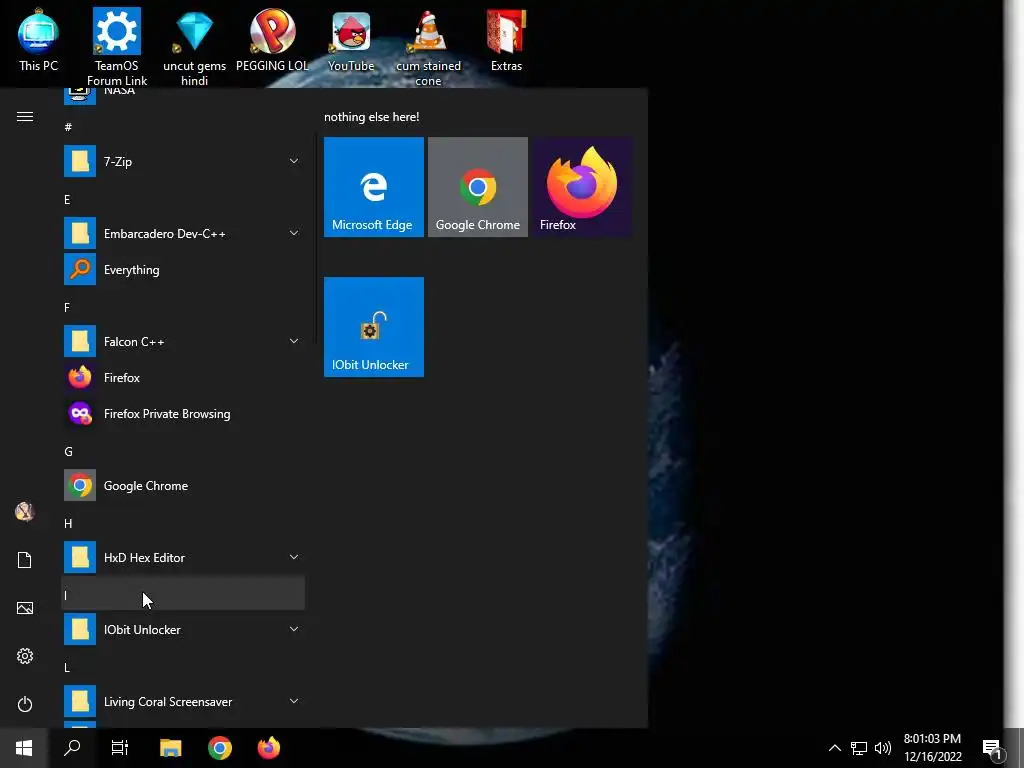This screenshot has width=1024, height=768.
Task: Expand Living Coral Screensaver folder chevron
Action: point(294,701)
